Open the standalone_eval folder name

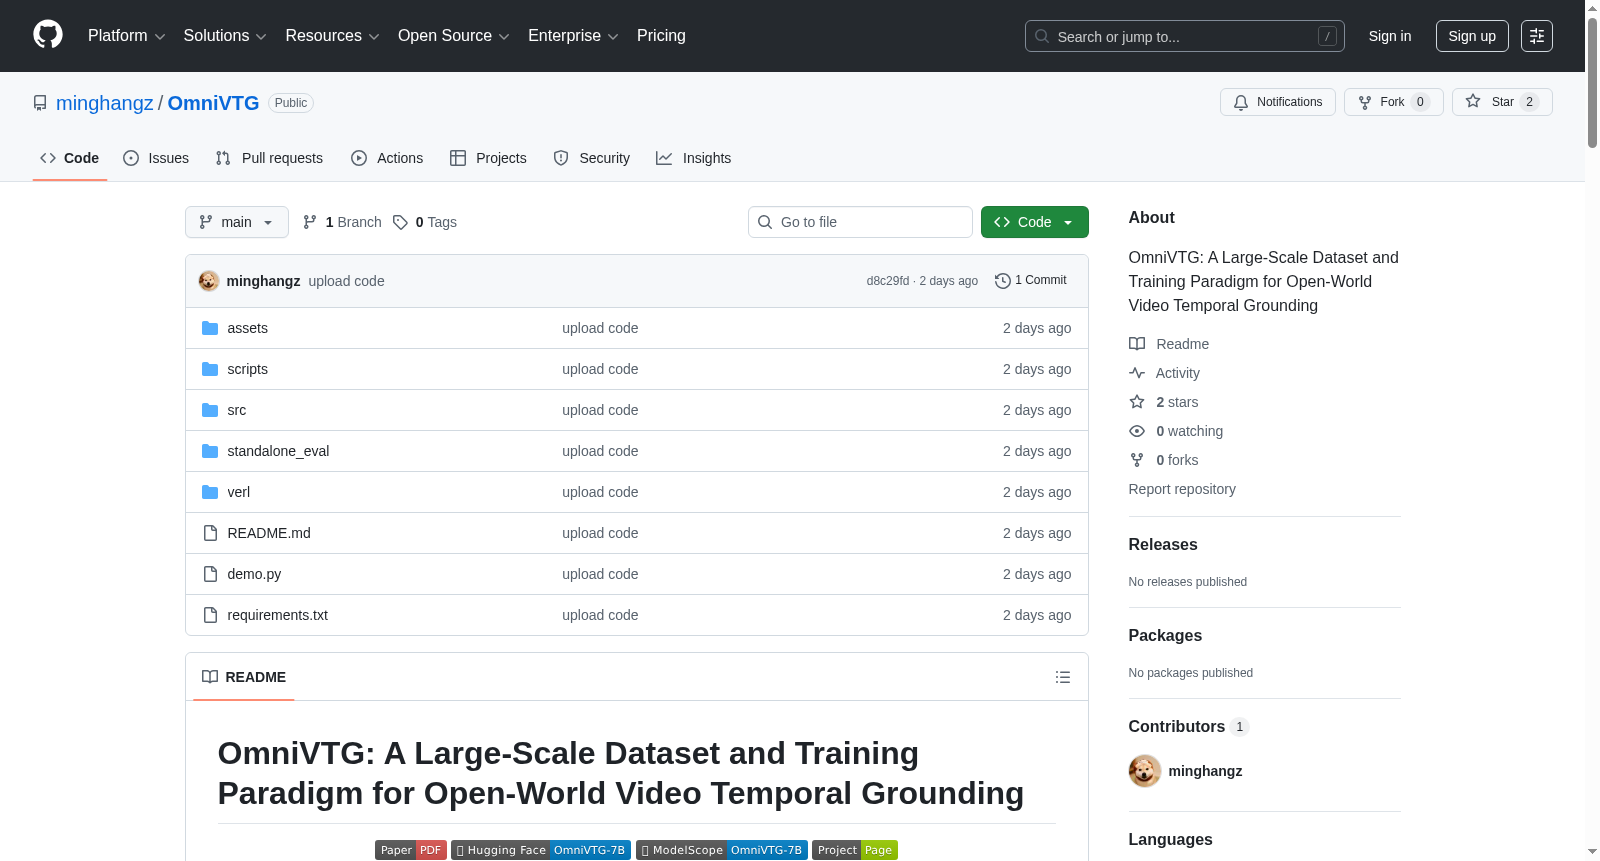tap(278, 451)
